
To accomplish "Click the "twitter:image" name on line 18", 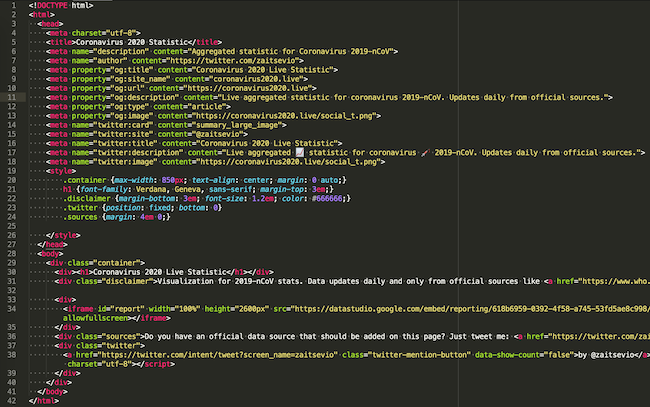I will 126,162.
